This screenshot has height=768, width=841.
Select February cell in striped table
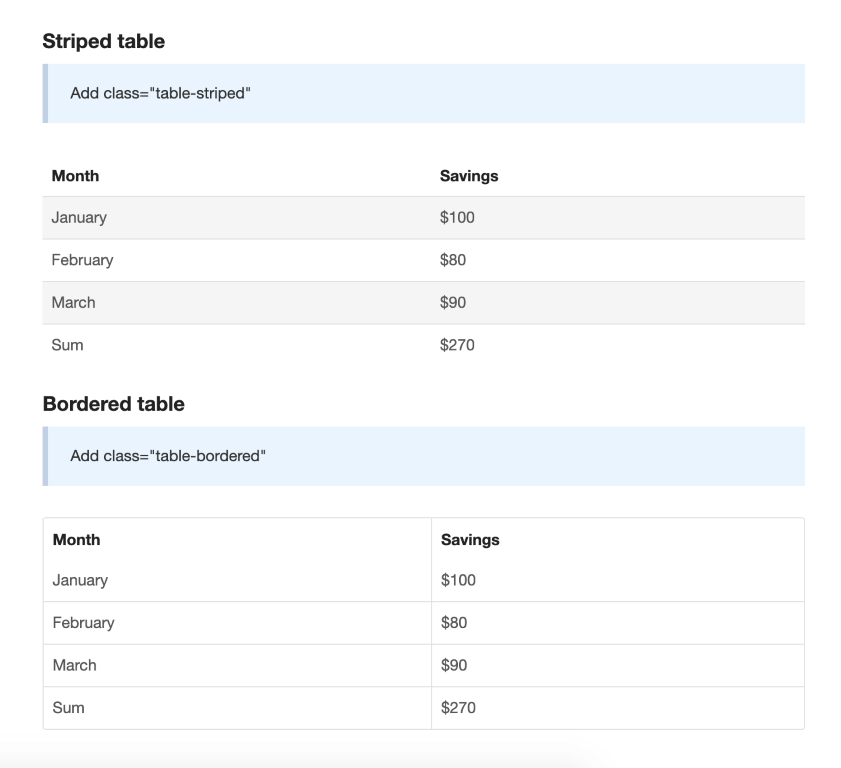click(x=82, y=260)
